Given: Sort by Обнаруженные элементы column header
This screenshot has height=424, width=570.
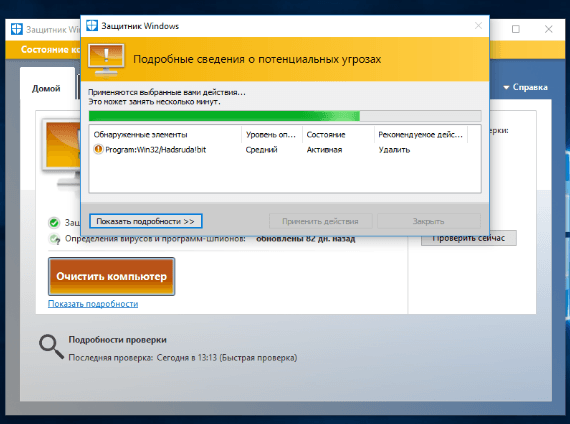Looking at the screenshot, I should point(165,135).
